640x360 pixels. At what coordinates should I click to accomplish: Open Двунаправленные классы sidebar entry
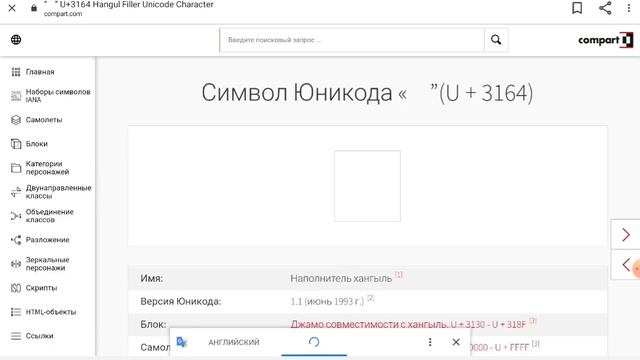pyautogui.click(x=58, y=192)
